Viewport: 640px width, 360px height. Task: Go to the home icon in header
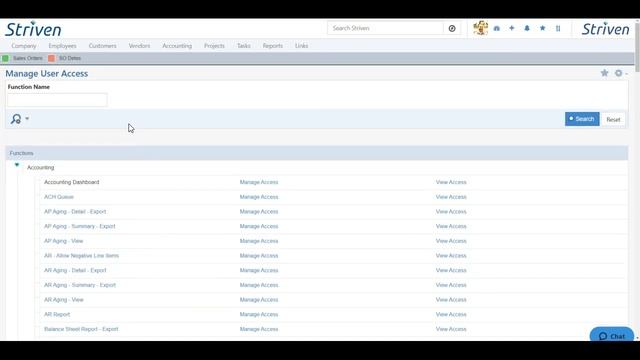pyautogui.click(x=497, y=28)
